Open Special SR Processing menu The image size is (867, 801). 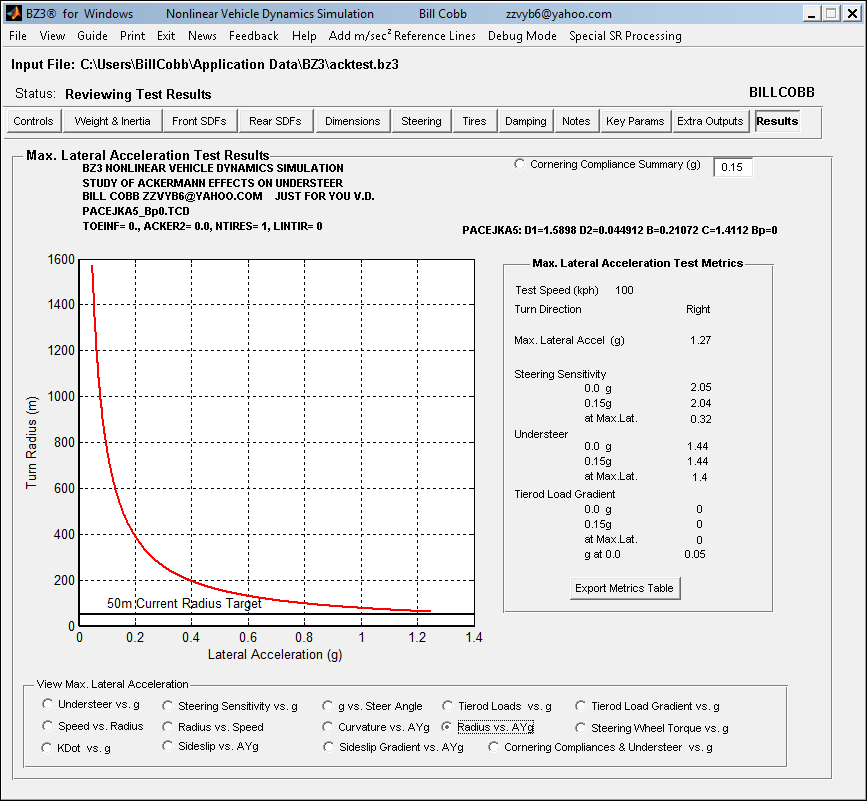(625, 36)
